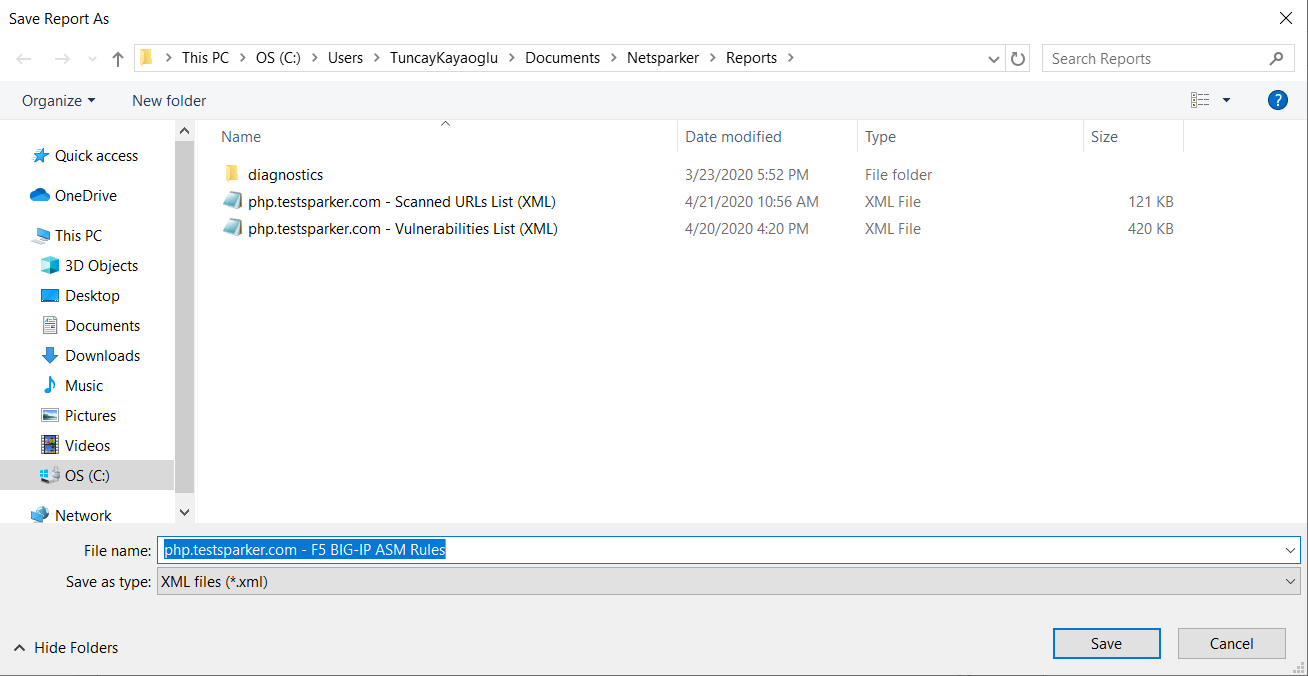Refresh the Reports folder view
Viewport: 1308px width, 676px height.
(x=1018, y=57)
